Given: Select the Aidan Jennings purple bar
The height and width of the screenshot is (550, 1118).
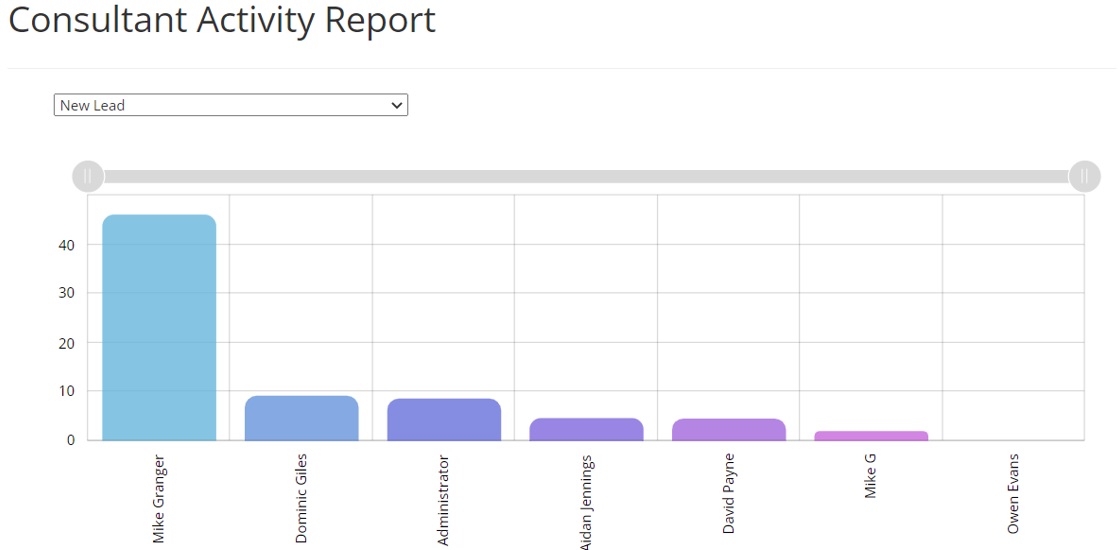Looking at the screenshot, I should (586, 429).
